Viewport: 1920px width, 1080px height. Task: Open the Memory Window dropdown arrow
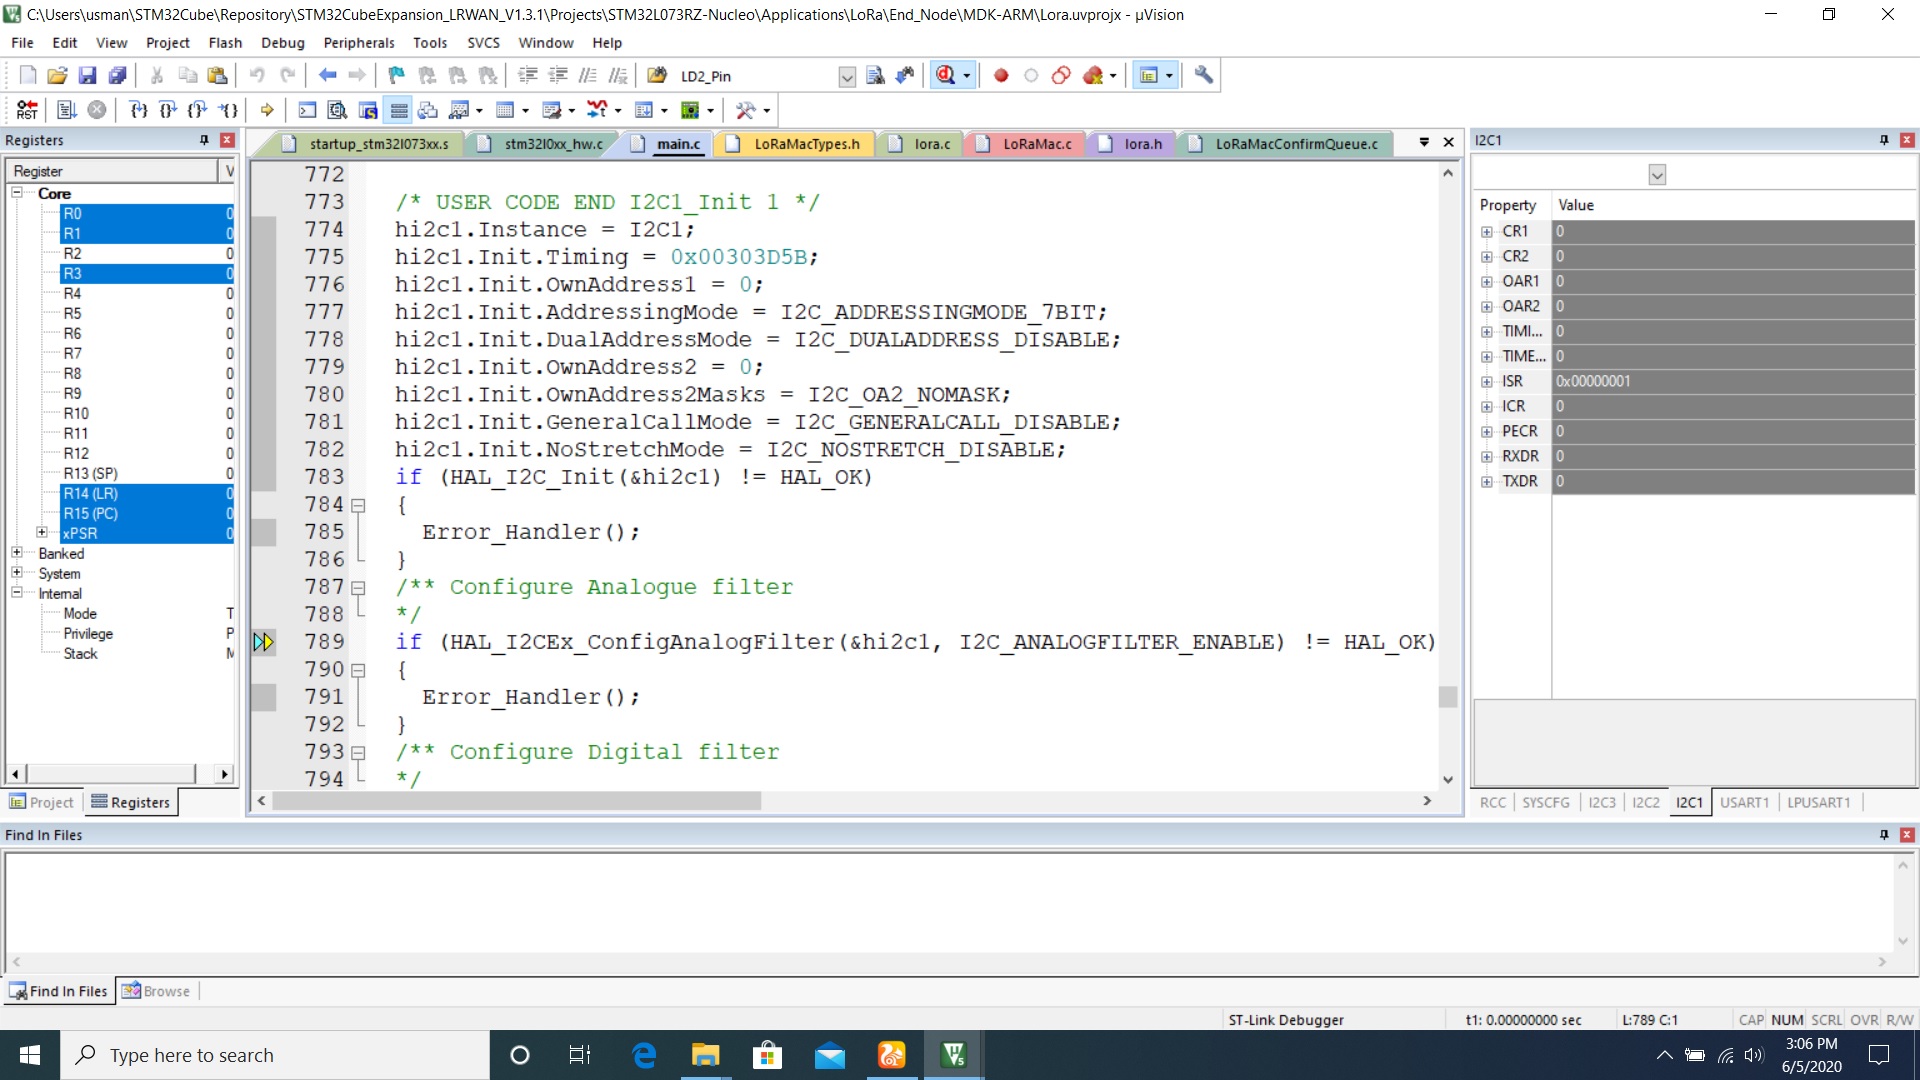[526, 110]
